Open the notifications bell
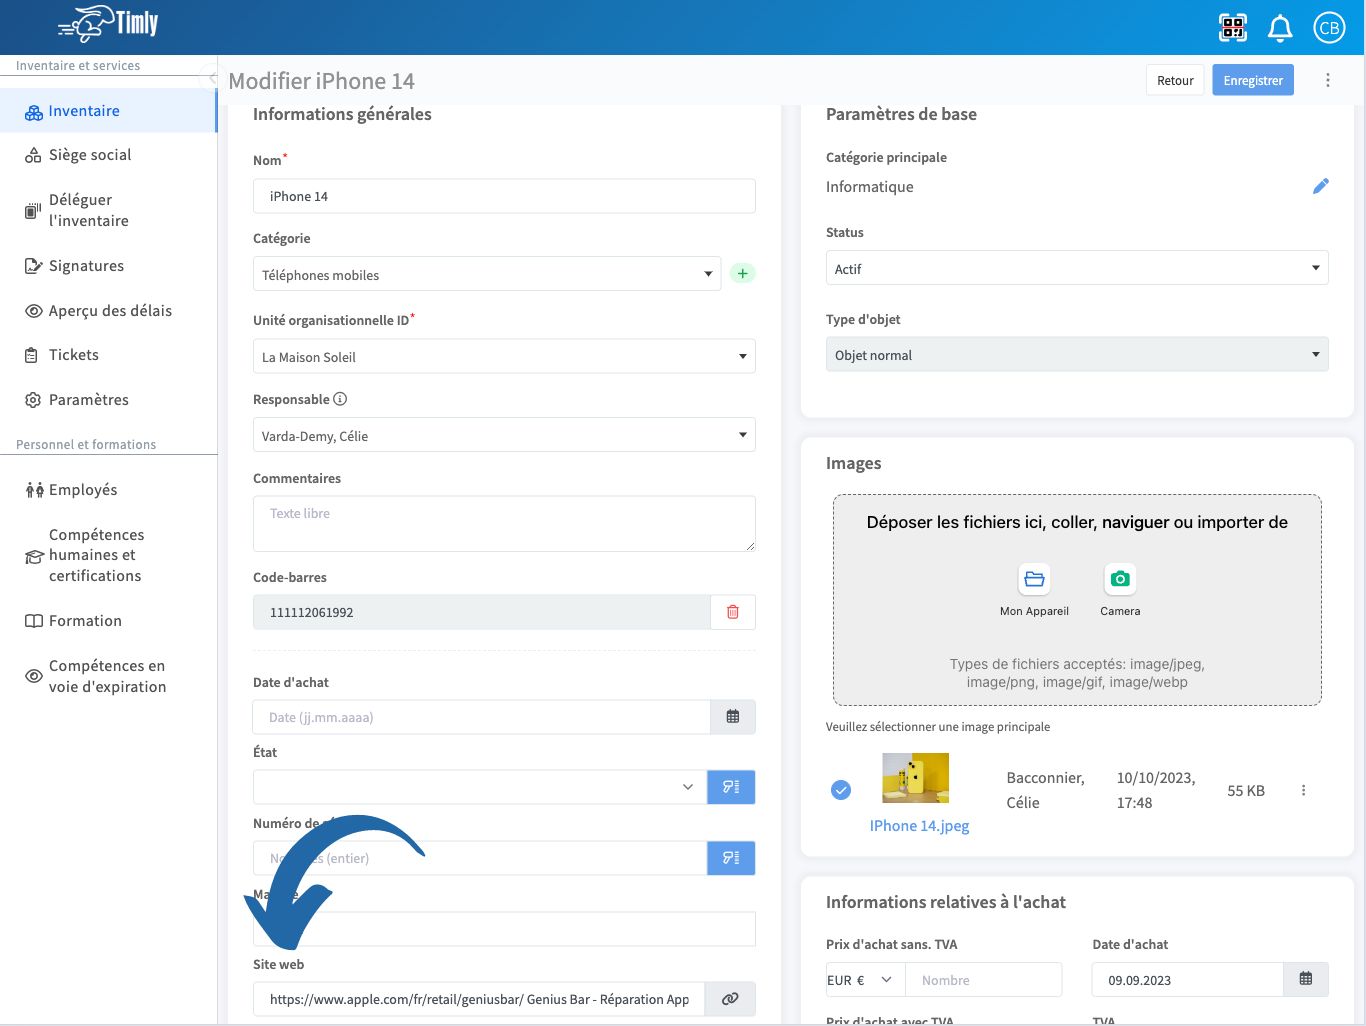This screenshot has height=1026, width=1366. [x=1280, y=28]
